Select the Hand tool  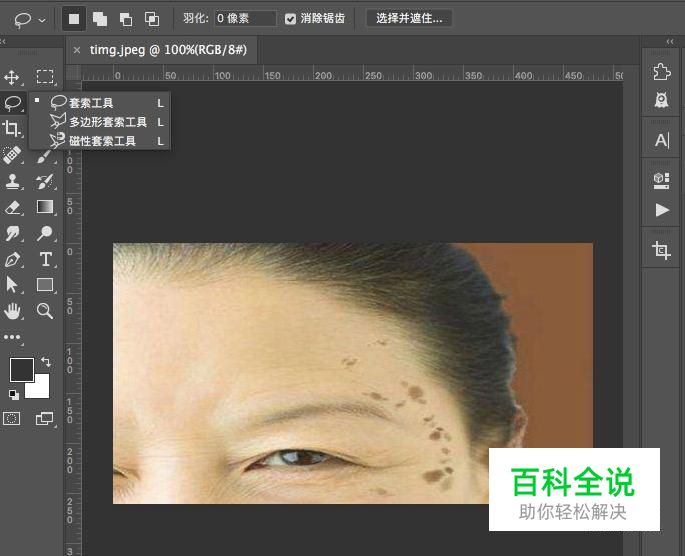(x=13, y=311)
